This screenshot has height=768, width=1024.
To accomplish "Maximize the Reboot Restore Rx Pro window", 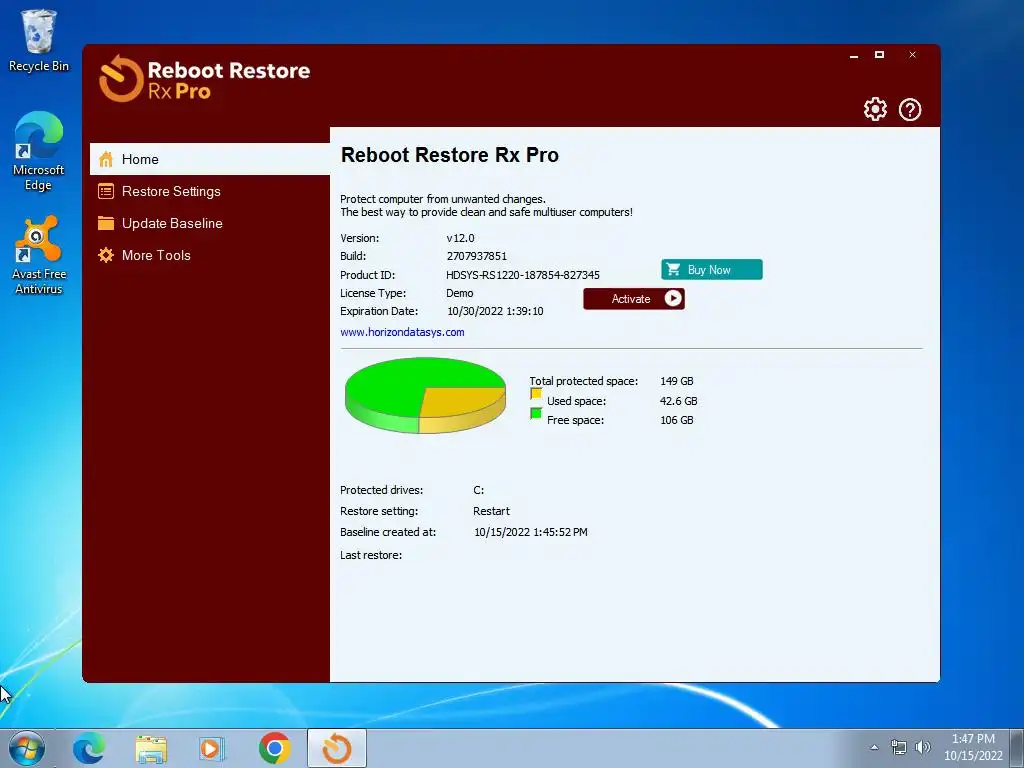I will click(880, 55).
